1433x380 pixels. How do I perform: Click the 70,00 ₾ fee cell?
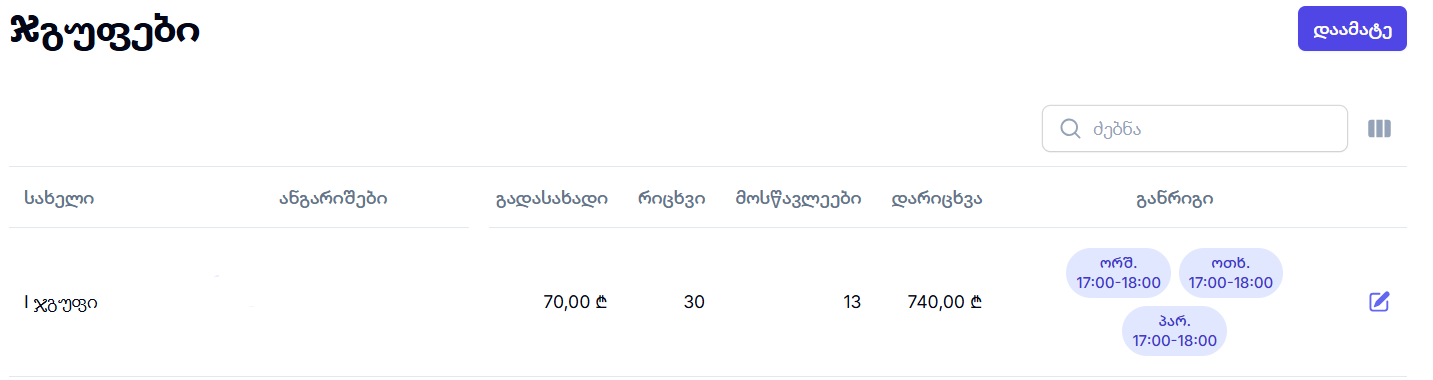point(575,301)
